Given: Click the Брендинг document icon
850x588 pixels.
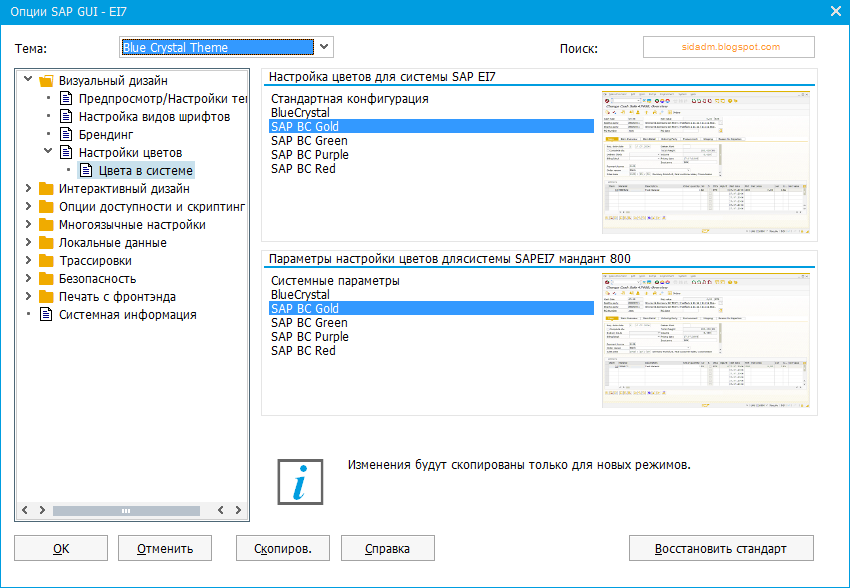Looking at the screenshot, I should [66, 134].
